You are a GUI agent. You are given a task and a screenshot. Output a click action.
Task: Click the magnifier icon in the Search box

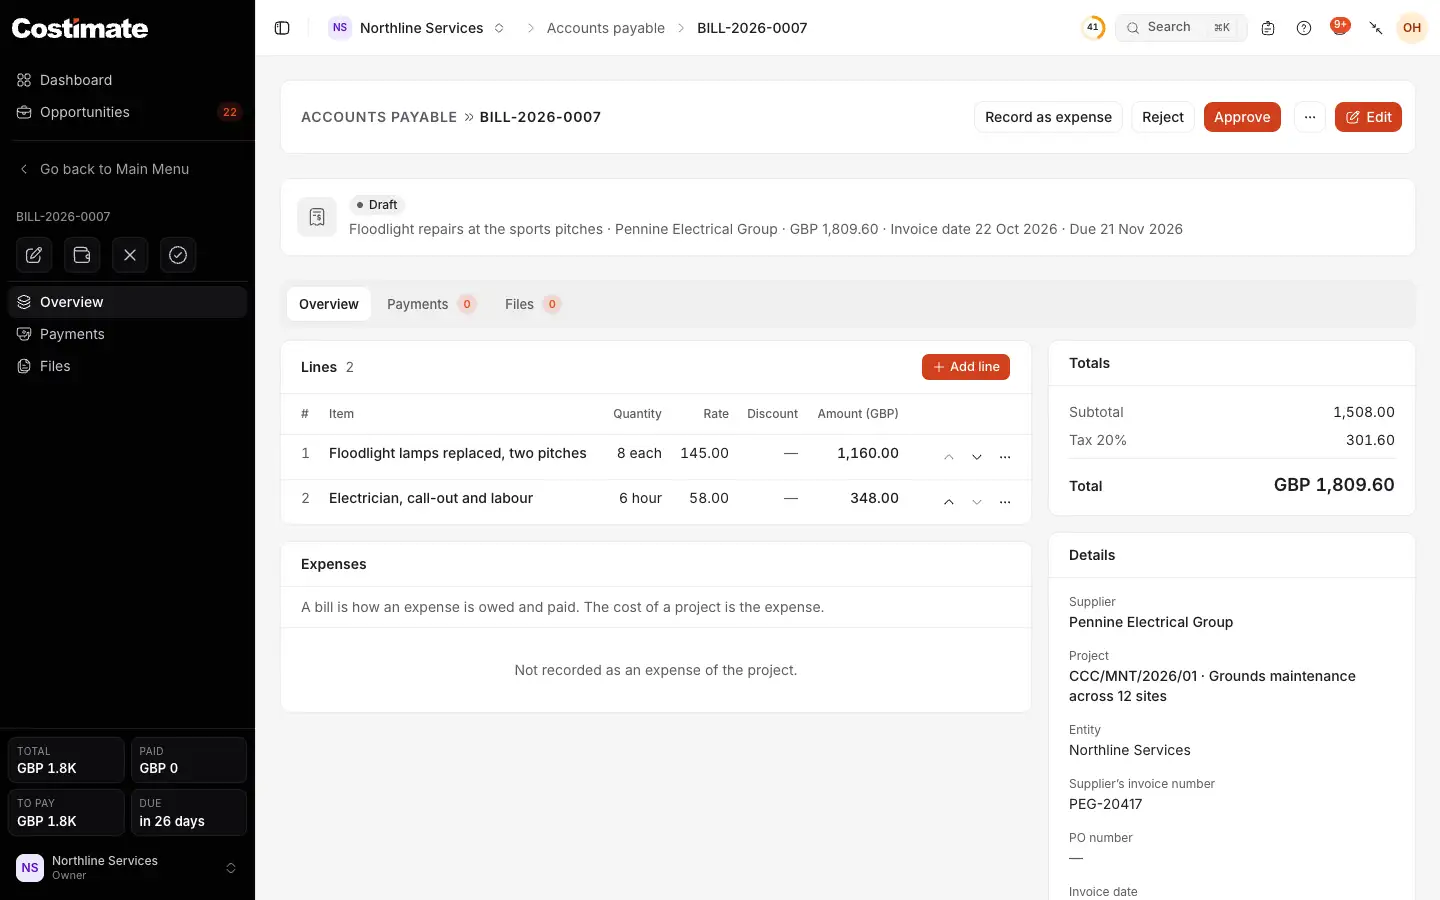click(1133, 28)
